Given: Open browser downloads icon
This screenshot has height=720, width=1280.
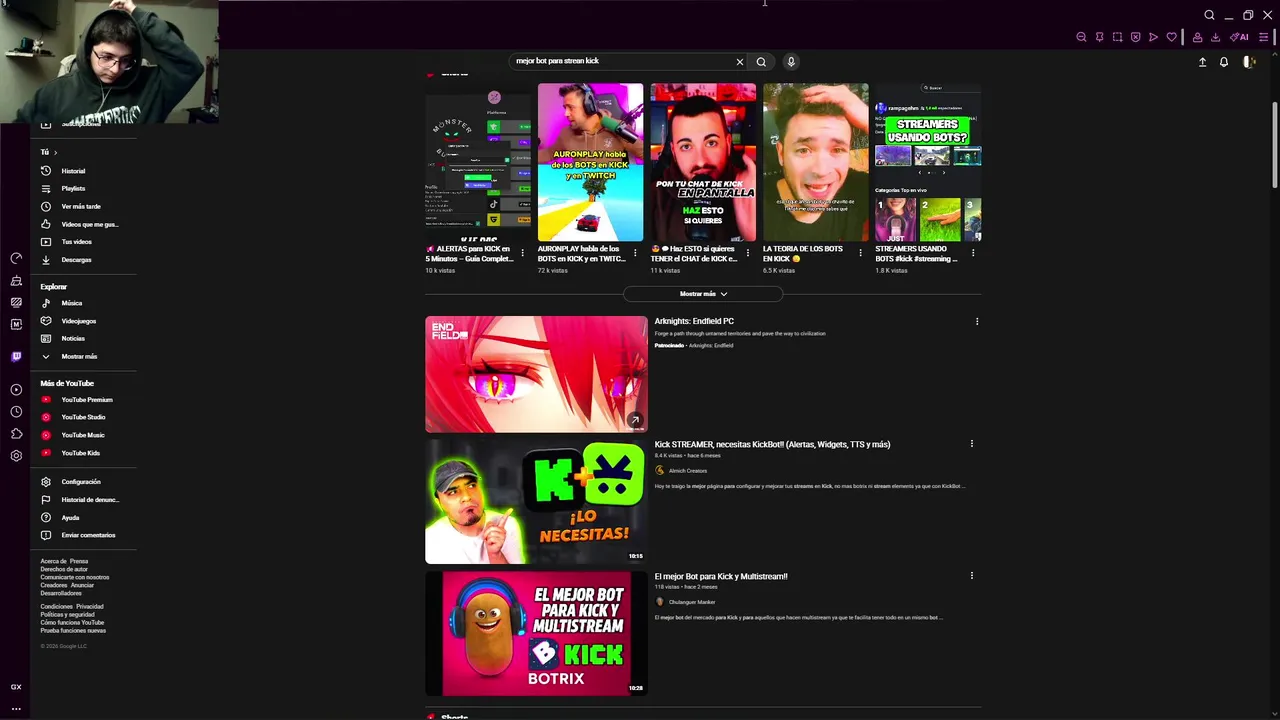Looking at the screenshot, I should click(1215, 37).
